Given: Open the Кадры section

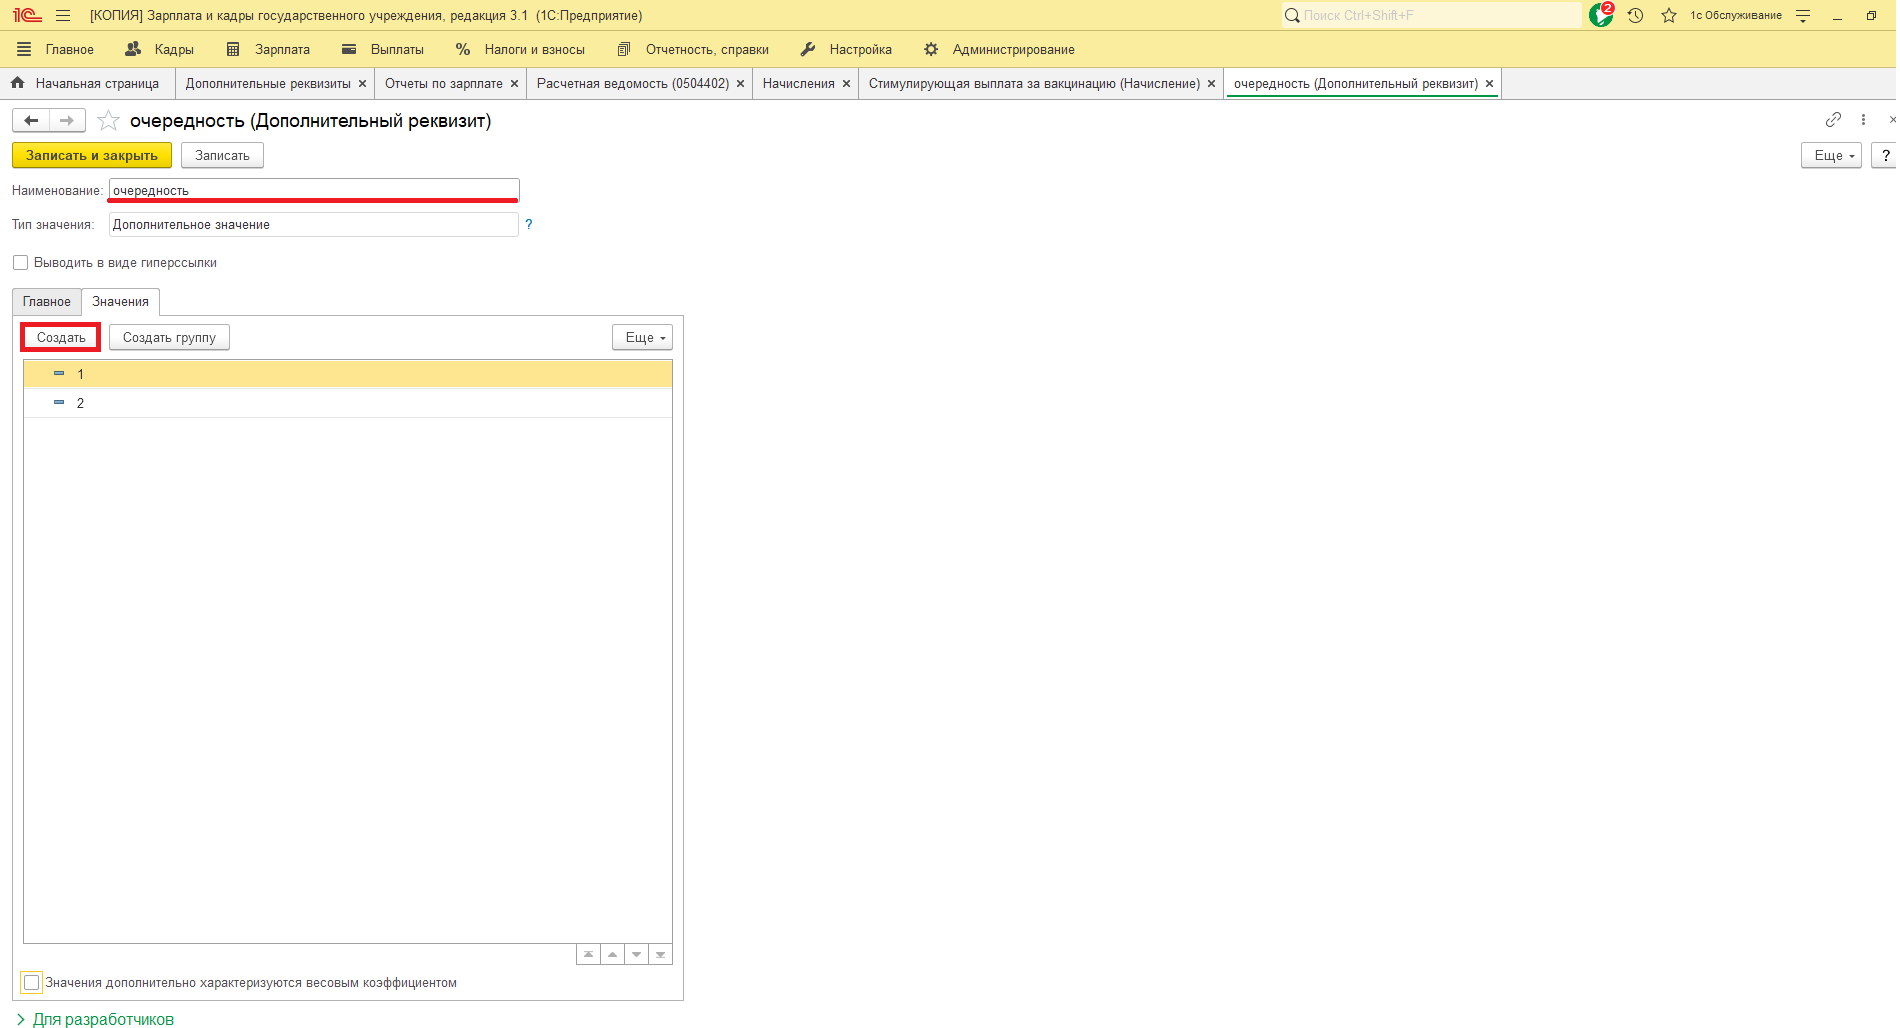Looking at the screenshot, I should (x=160, y=49).
